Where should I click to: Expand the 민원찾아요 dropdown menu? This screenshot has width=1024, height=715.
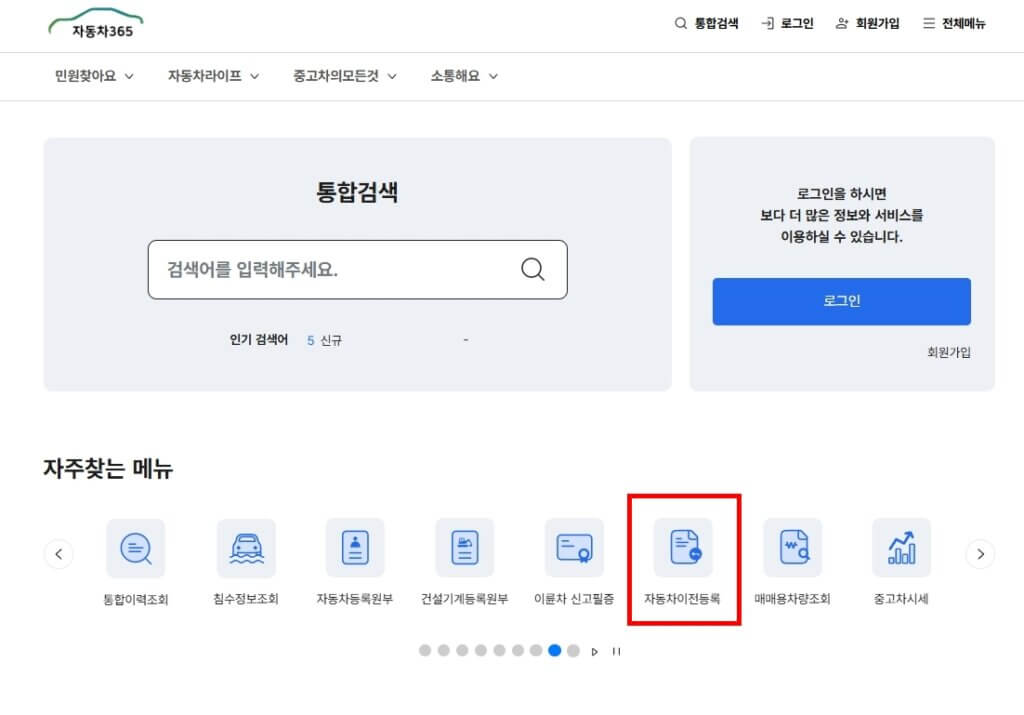pos(94,76)
